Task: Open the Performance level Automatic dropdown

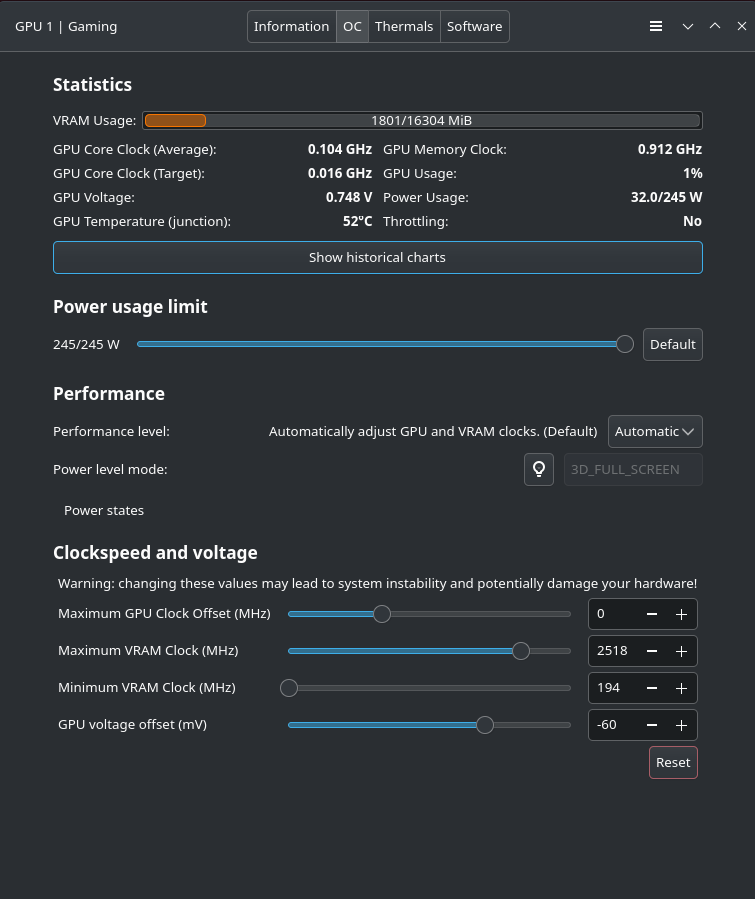Action: [x=655, y=432]
